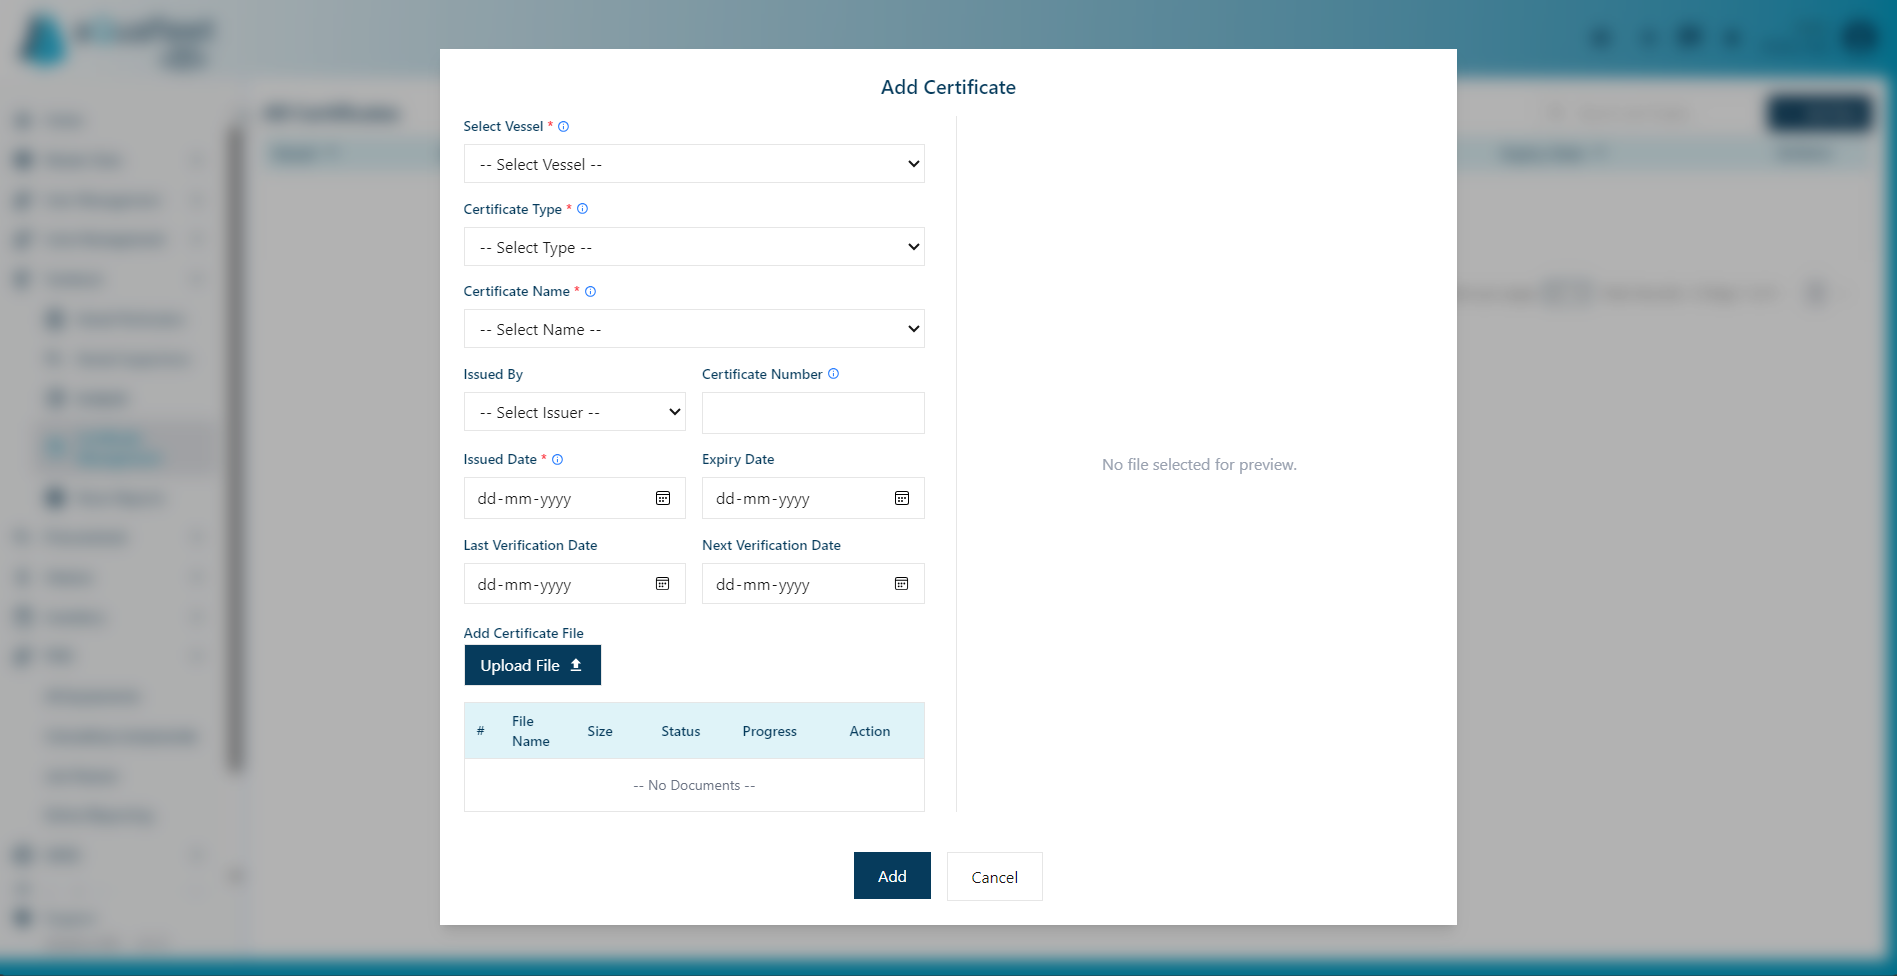
Task: Click the Upload File button
Action: click(x=532, y=664)
